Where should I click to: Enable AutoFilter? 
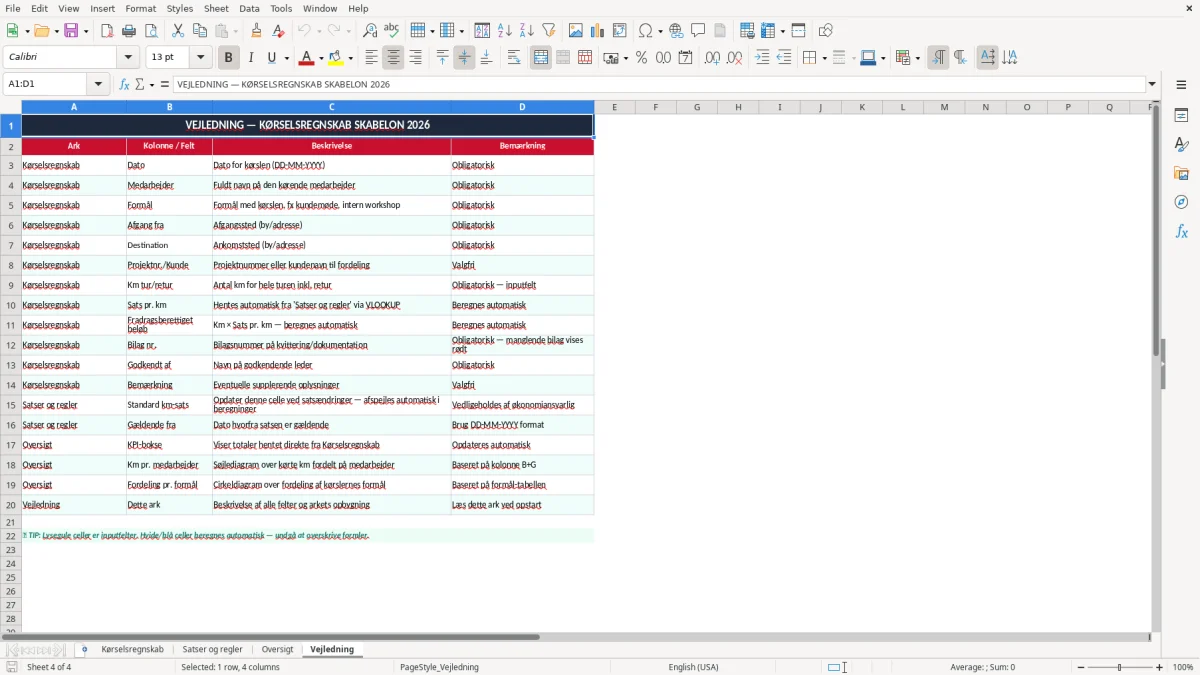click(549, 31)
